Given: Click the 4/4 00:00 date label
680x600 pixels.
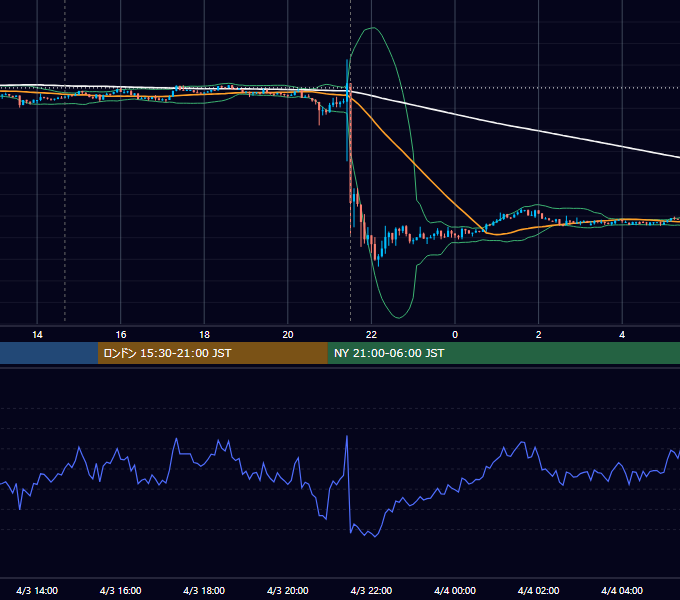Looking at the screenshot, I should pos(455,590).
